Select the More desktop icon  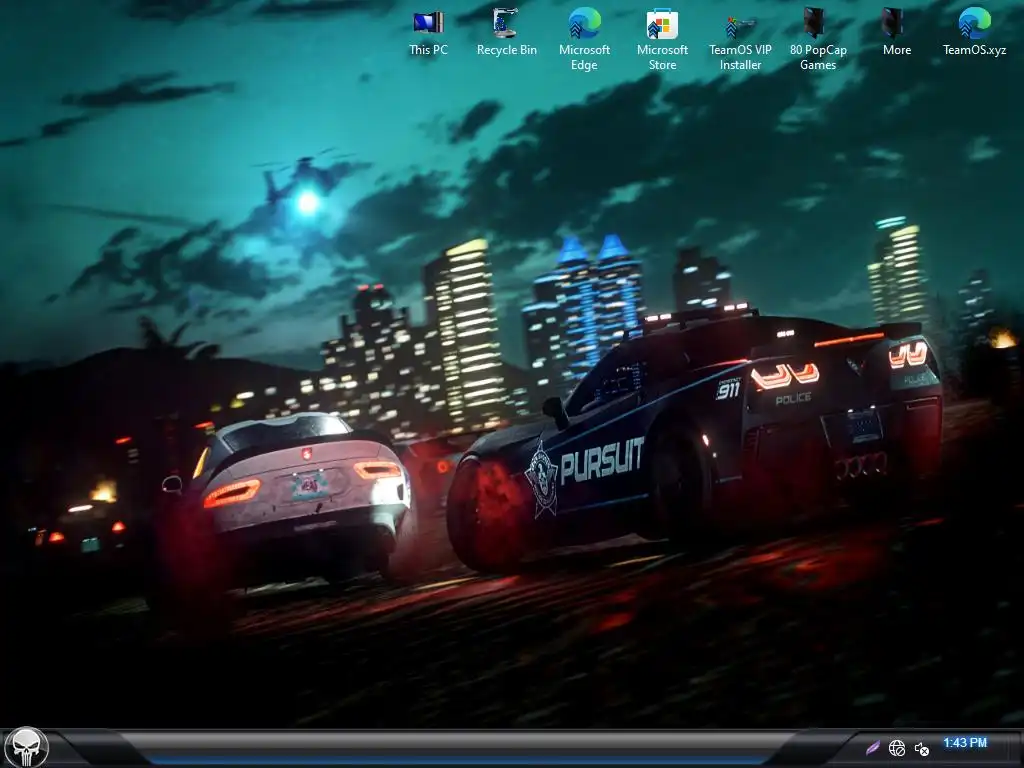896,33
